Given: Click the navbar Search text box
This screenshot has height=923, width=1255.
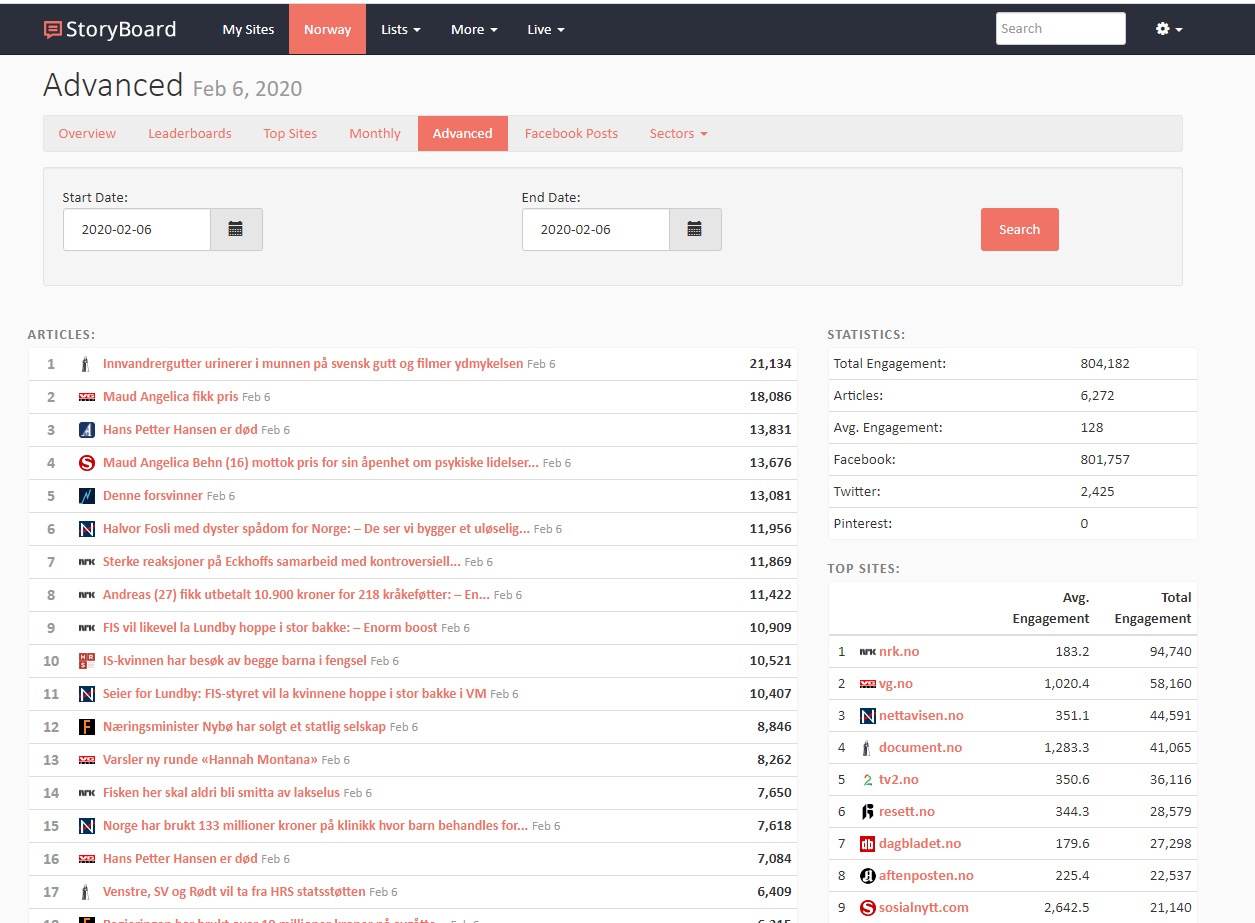Looking at the screenshot, I should coord(1060,29).
